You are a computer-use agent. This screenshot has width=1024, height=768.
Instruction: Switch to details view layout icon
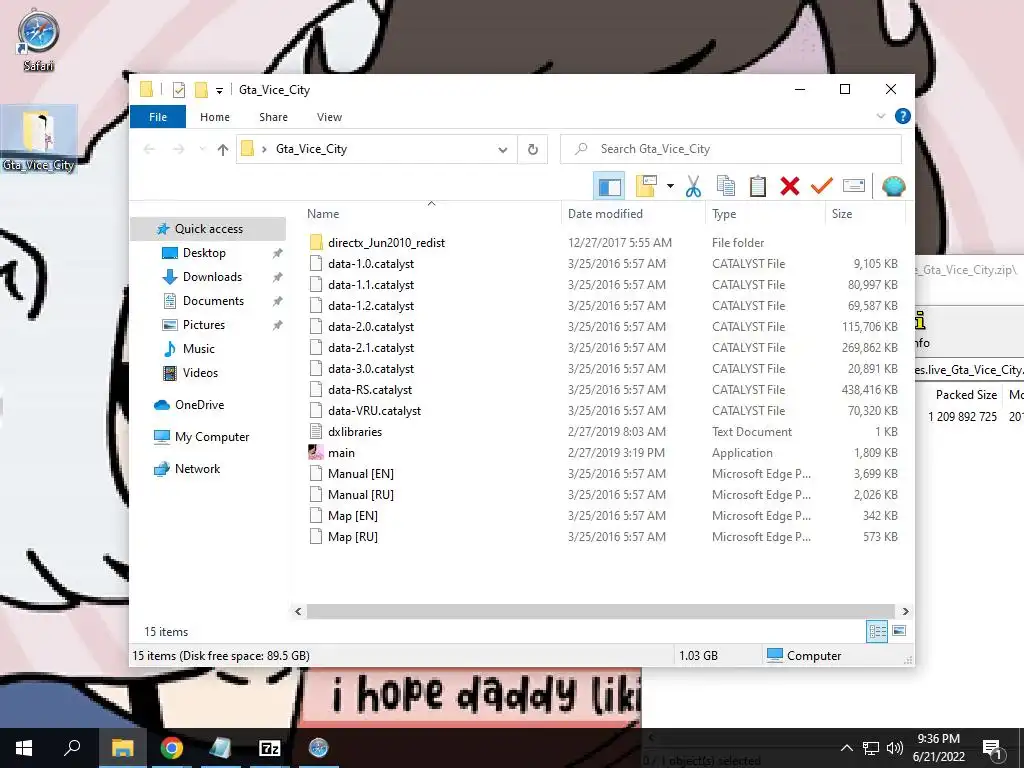point(877,631)
